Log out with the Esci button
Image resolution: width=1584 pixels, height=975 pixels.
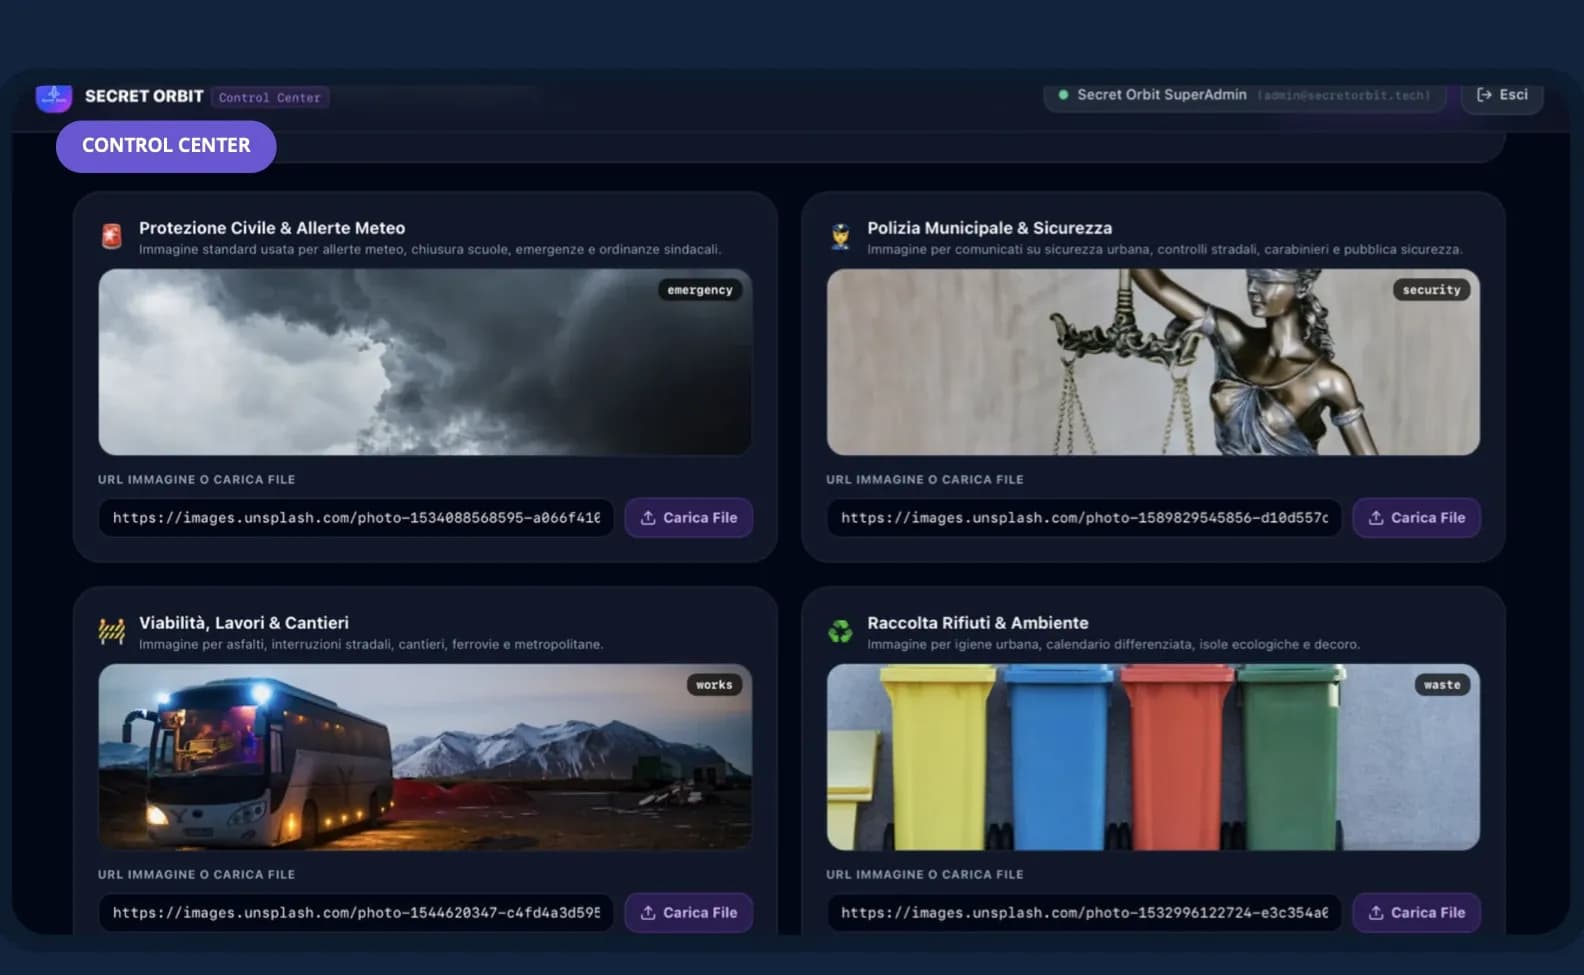coord(1502,95)
